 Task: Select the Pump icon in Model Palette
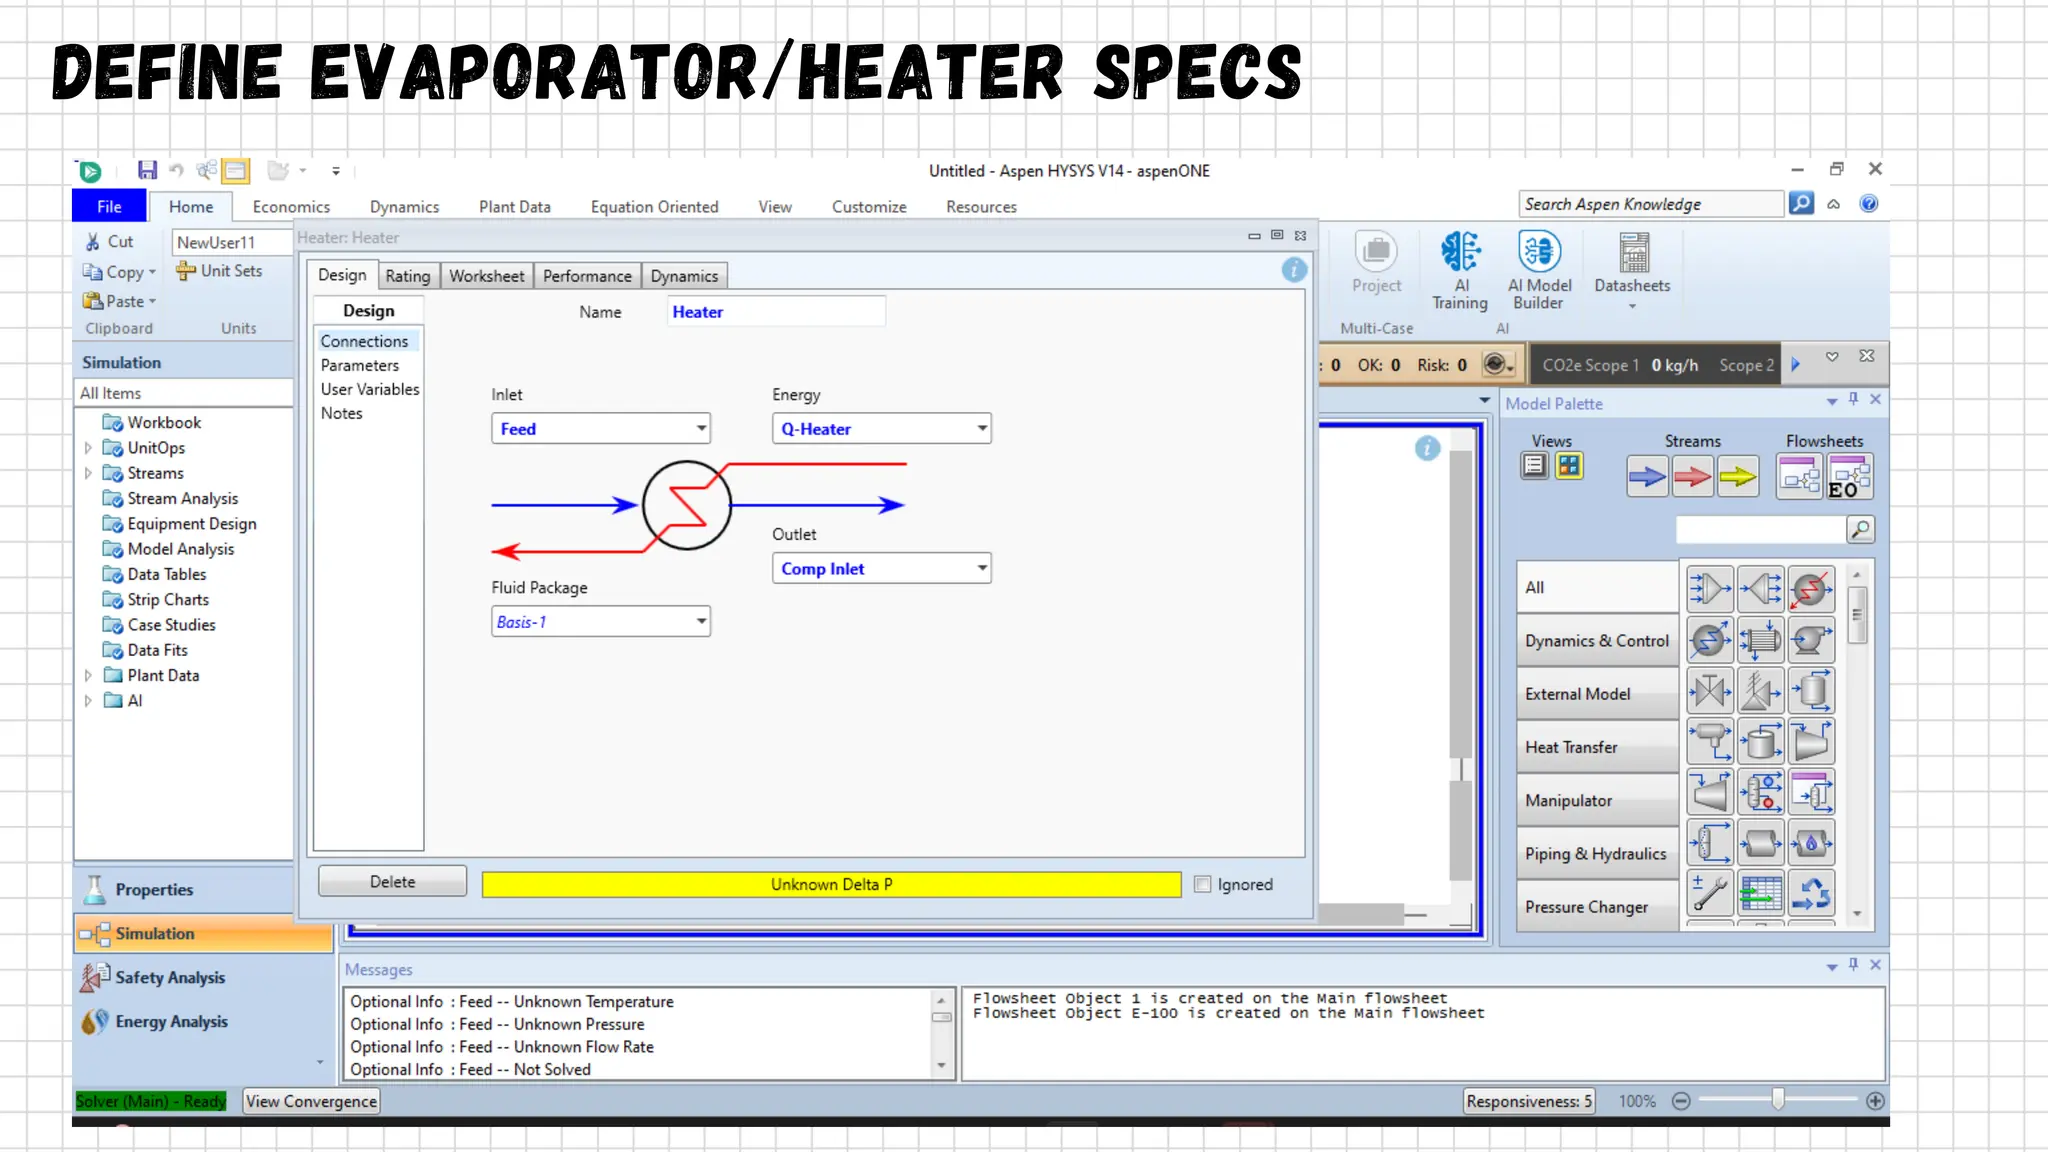click(x=1811, y=640)
